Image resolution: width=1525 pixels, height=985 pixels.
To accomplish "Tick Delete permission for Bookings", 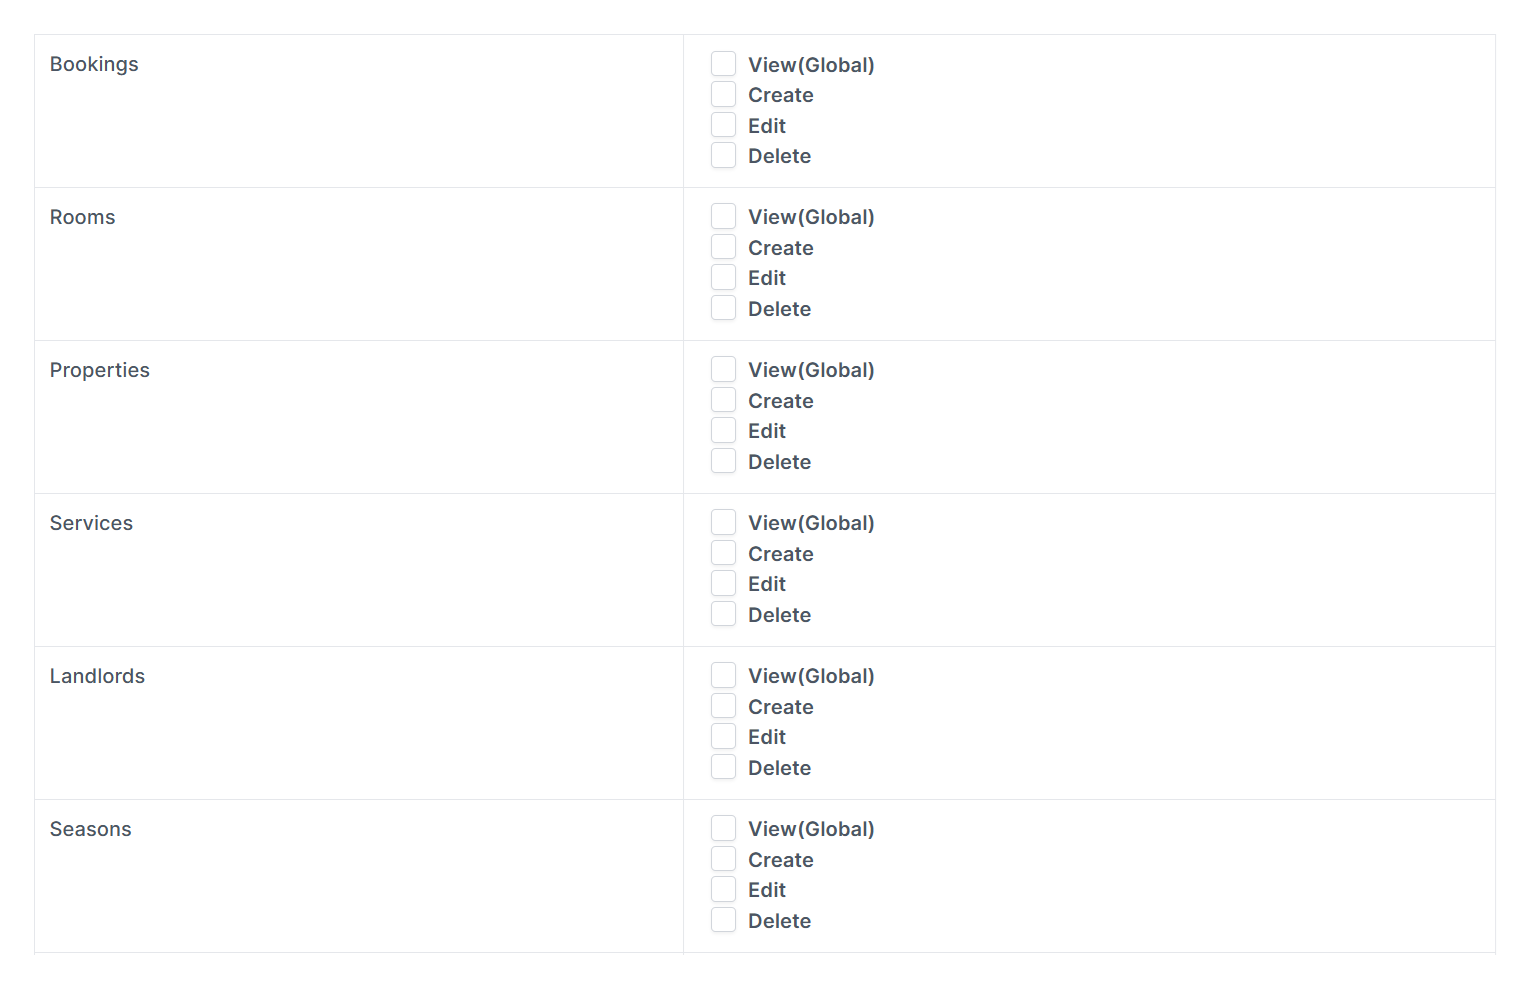I will 723,156.
